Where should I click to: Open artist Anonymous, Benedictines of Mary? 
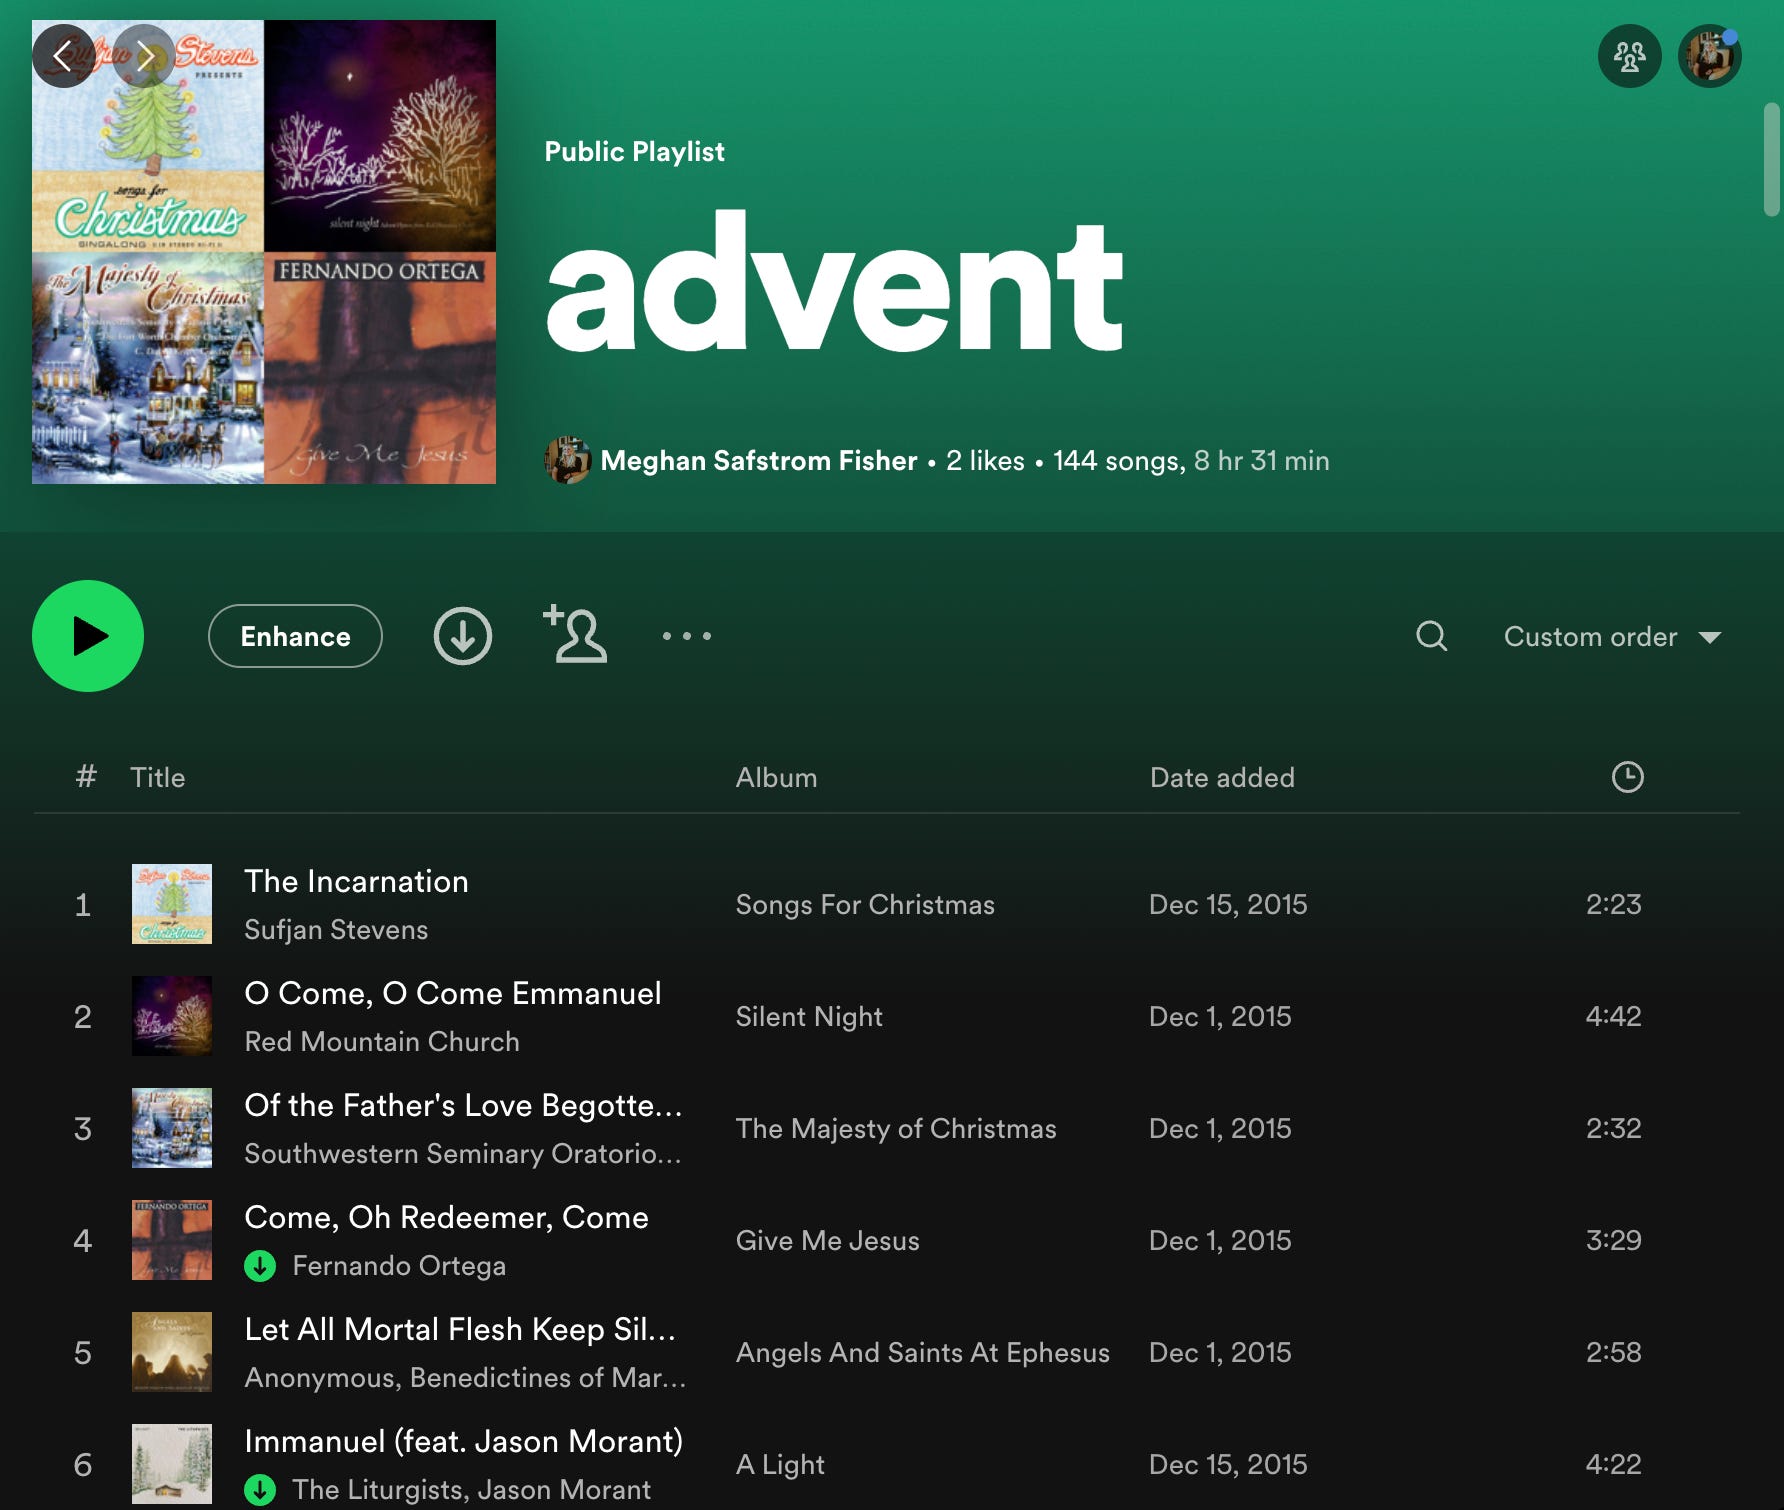465,1377
